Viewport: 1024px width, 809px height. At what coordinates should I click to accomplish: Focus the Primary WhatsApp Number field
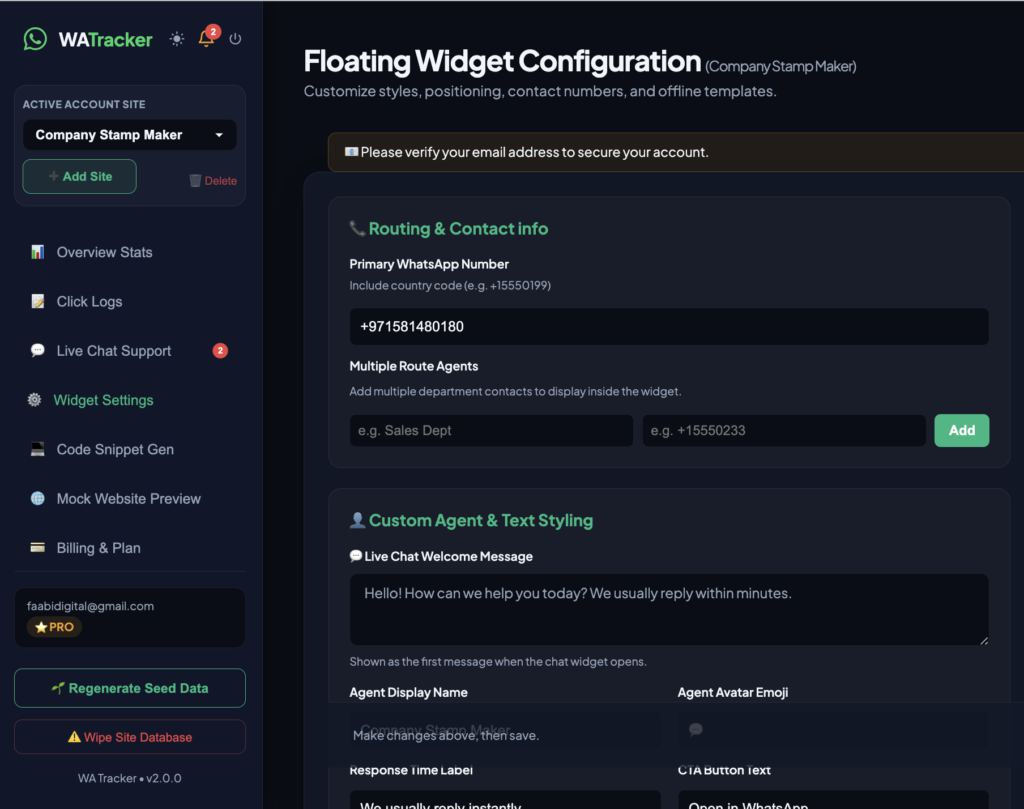click(x=669, y=326)
